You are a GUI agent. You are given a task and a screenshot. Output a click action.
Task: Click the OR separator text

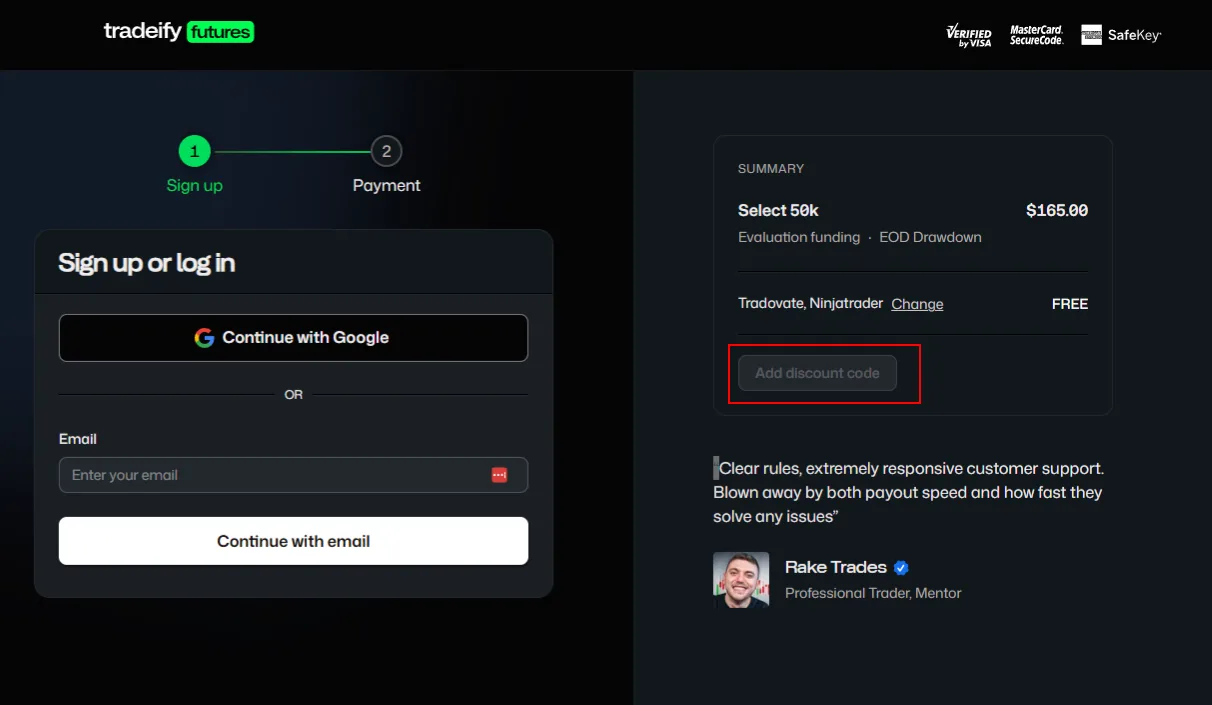tap(293, 395)
